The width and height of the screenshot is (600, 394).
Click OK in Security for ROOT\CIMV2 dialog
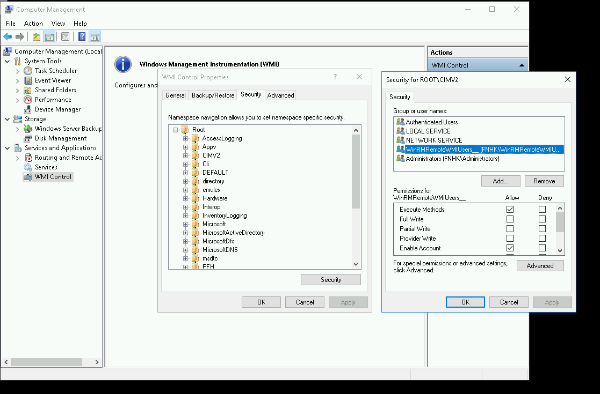pos(465,302)
